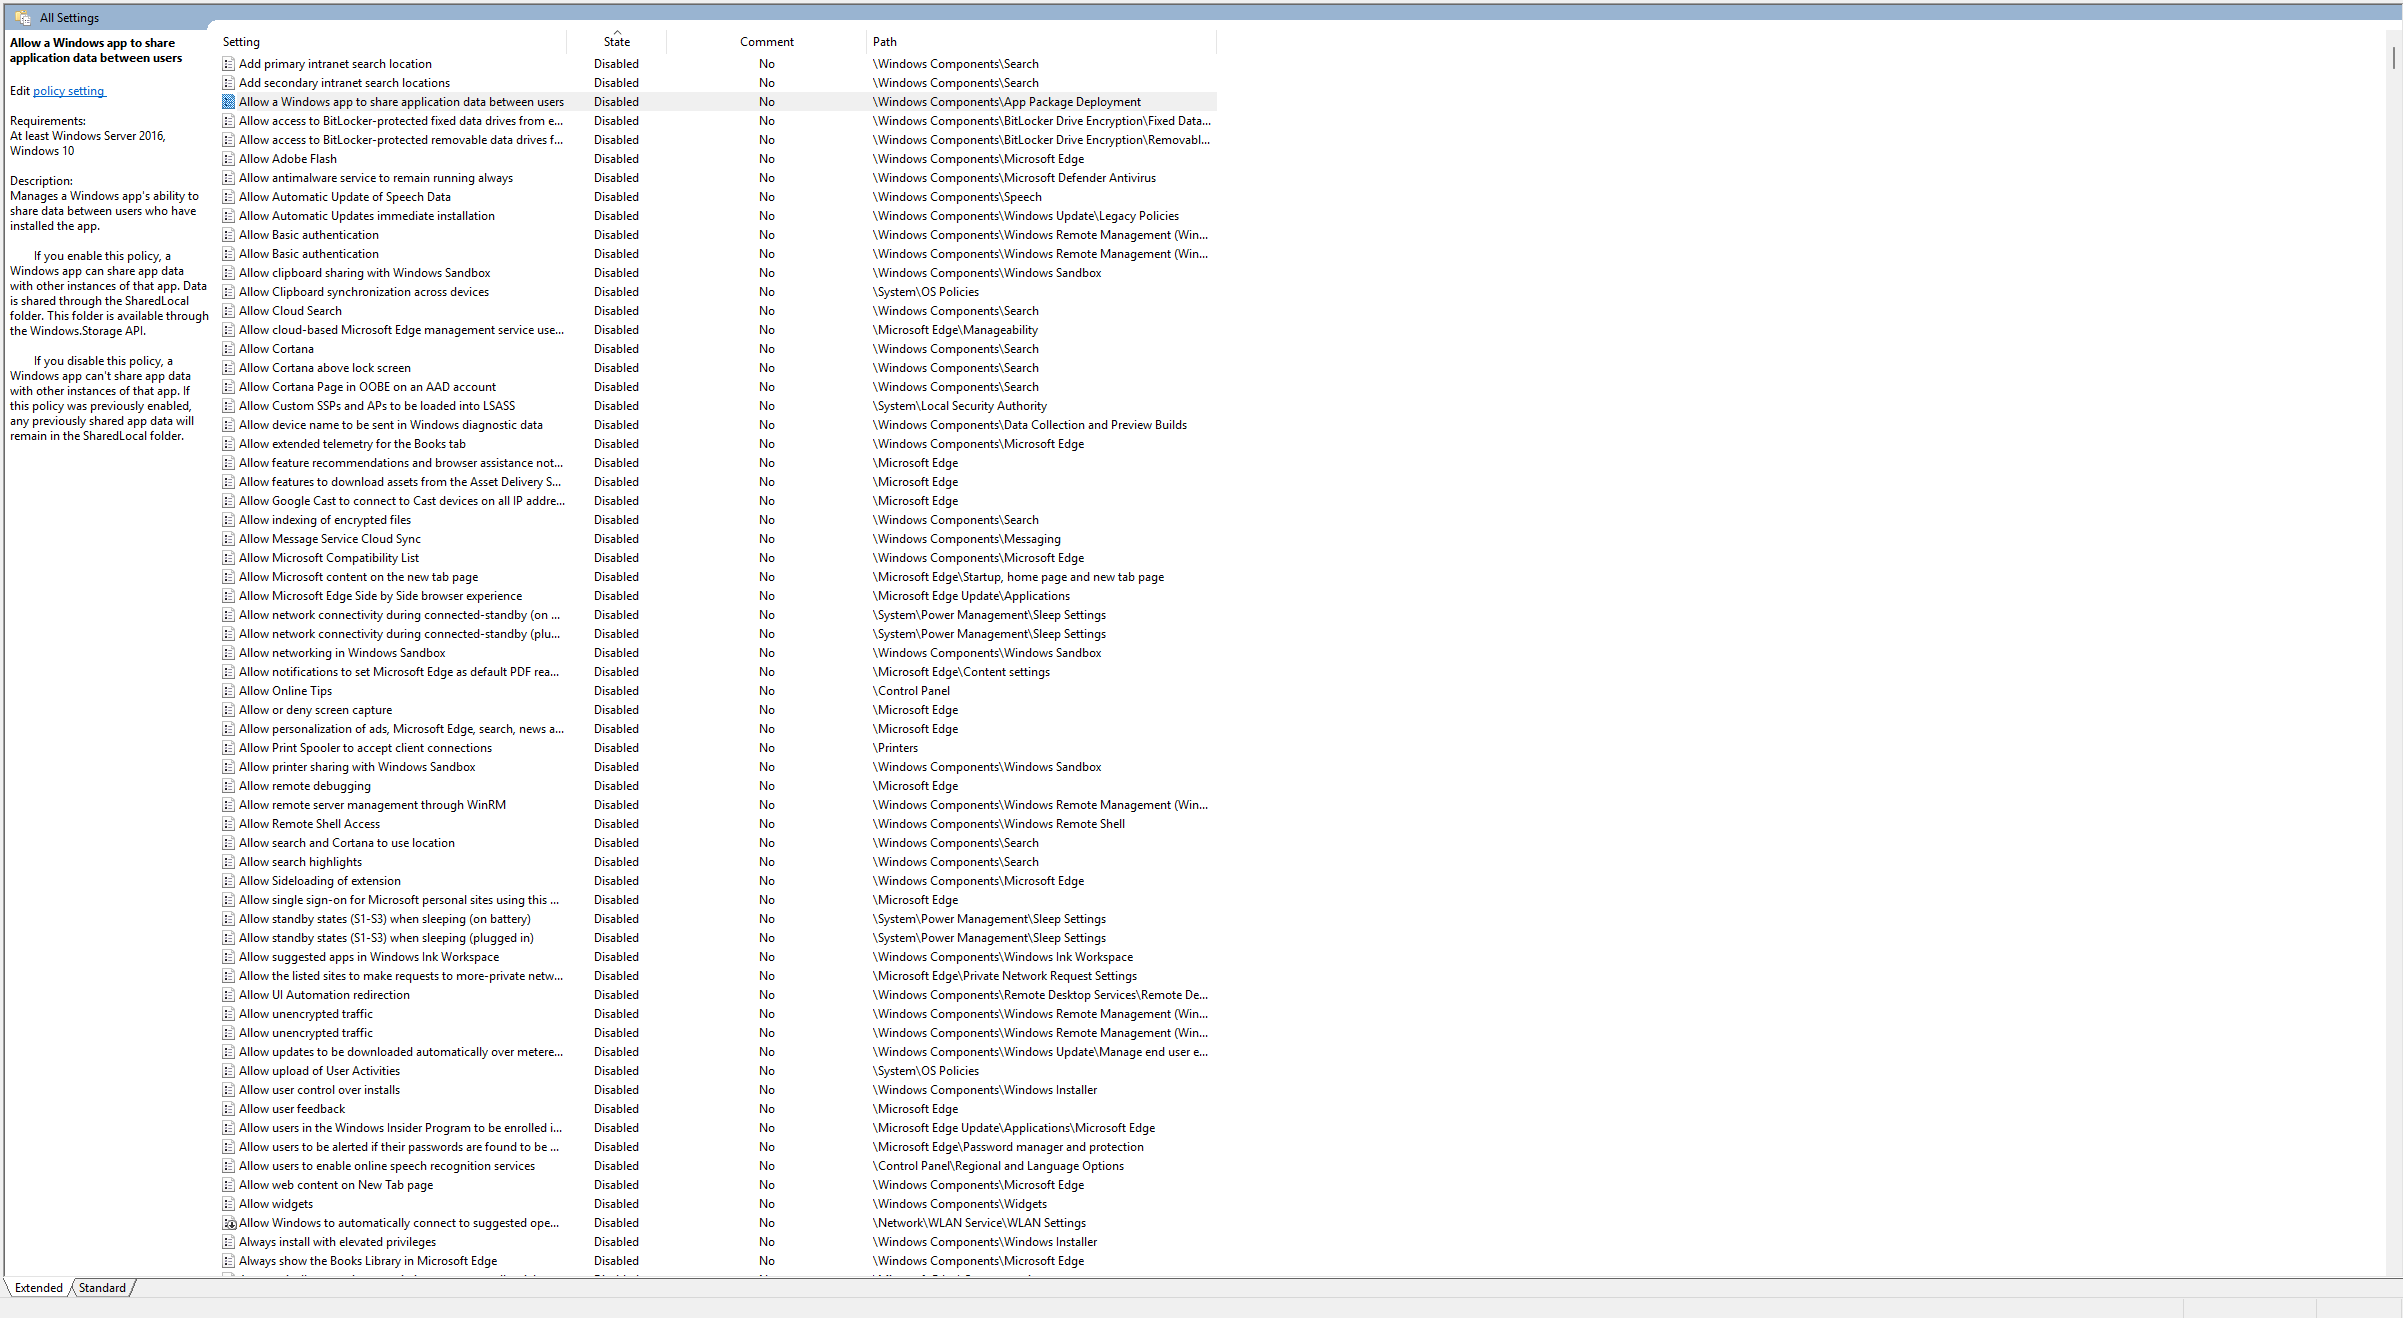Select Allow standby states when sleeping (on battery)
Viewport: 2403px width, 1318px height.
point(385,919)
